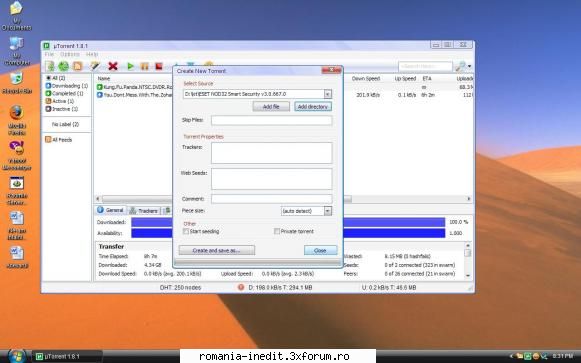Screen dimensions: 581x363
Task: Click the red network status icon in status bar
Action: click(x=241, y=287)
